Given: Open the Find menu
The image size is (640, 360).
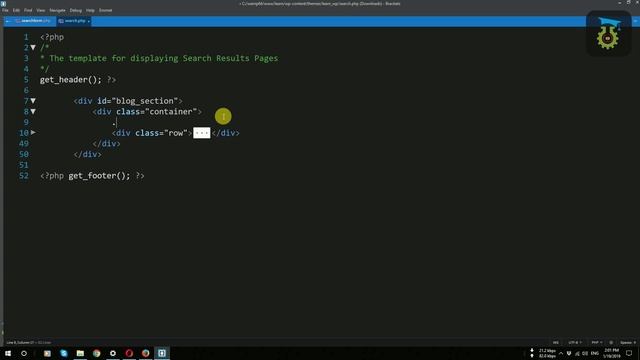Looking at the screenshot, I should 28,10.
